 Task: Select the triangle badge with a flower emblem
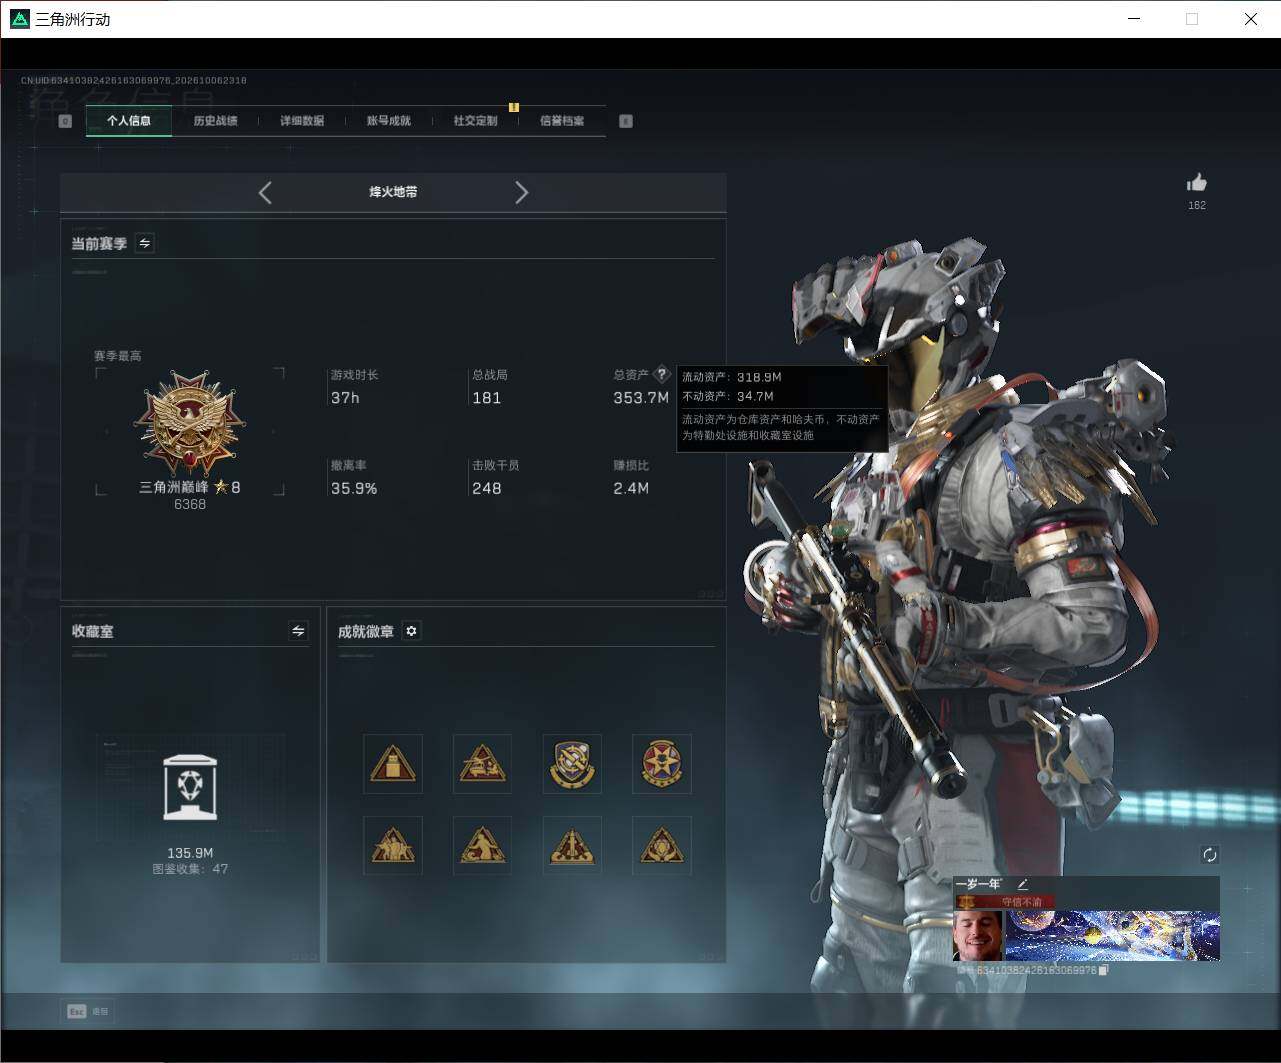click(662, 846)
